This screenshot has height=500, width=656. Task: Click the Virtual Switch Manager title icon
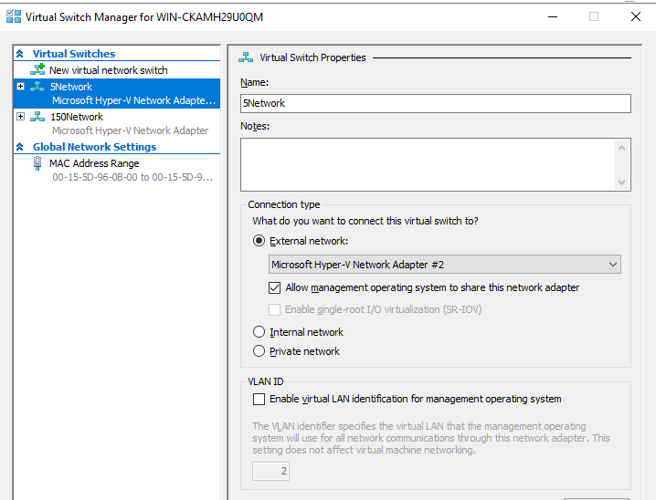click(x=13, y=17)
